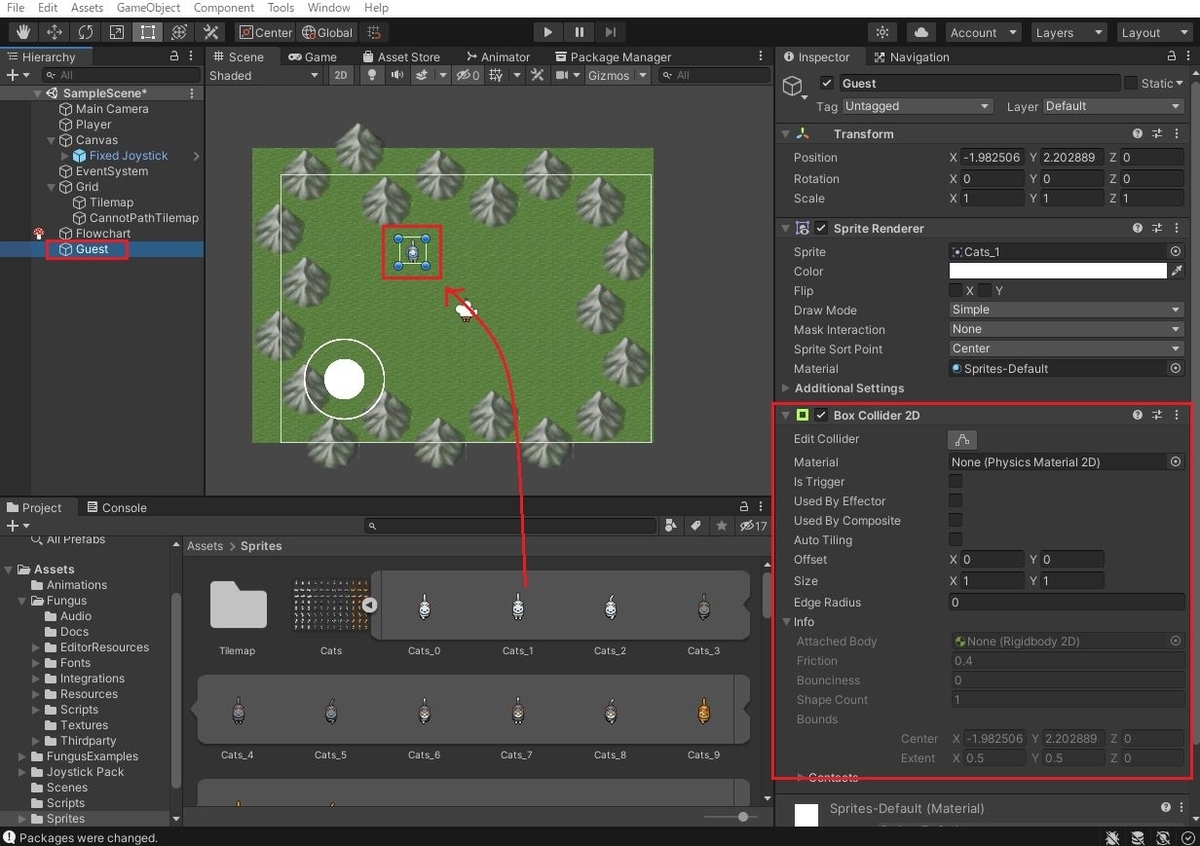
Task: Open the Shaded draw mode dropdown
Action: click(x=264, y=75)
